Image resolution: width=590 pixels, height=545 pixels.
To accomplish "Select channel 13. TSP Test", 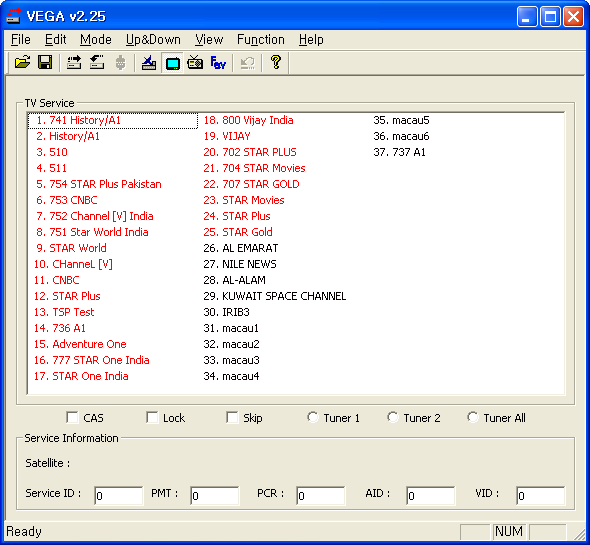I will [x=64, y=312].
